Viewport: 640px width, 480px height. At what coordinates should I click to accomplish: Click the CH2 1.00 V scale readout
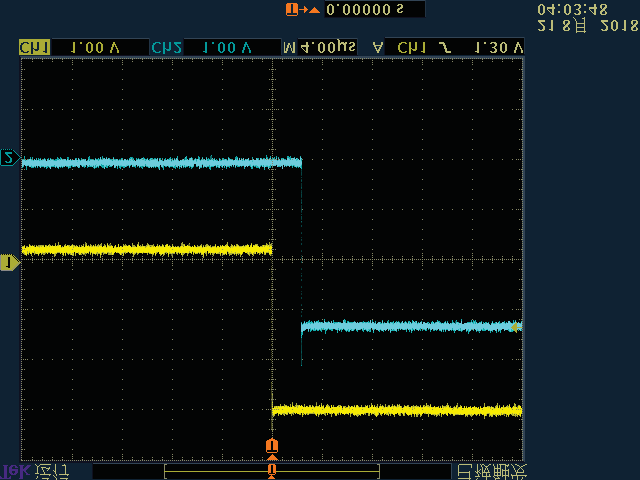226,47
